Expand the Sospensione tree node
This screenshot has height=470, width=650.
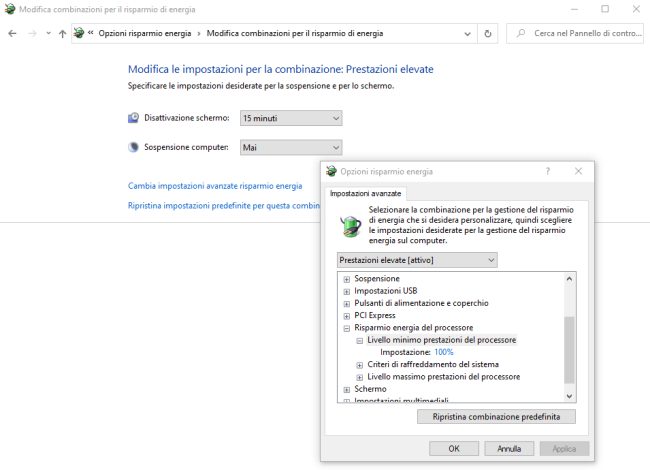click(x=347, y=279)
